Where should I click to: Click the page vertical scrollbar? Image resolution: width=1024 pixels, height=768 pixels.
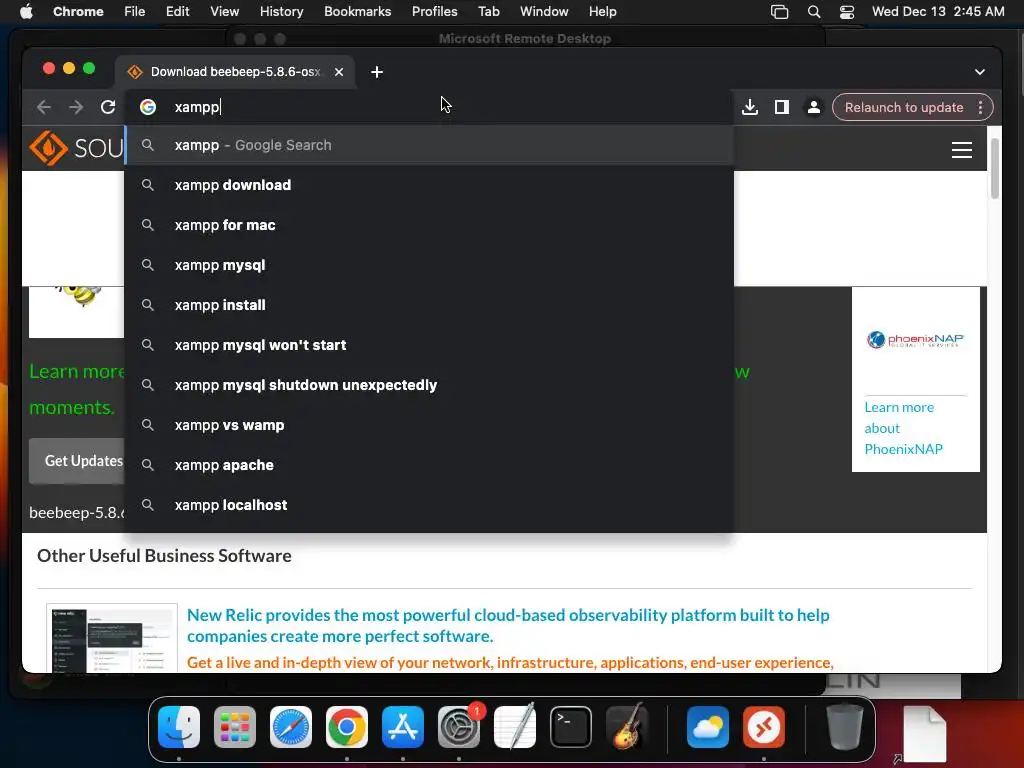coord(995,168)
